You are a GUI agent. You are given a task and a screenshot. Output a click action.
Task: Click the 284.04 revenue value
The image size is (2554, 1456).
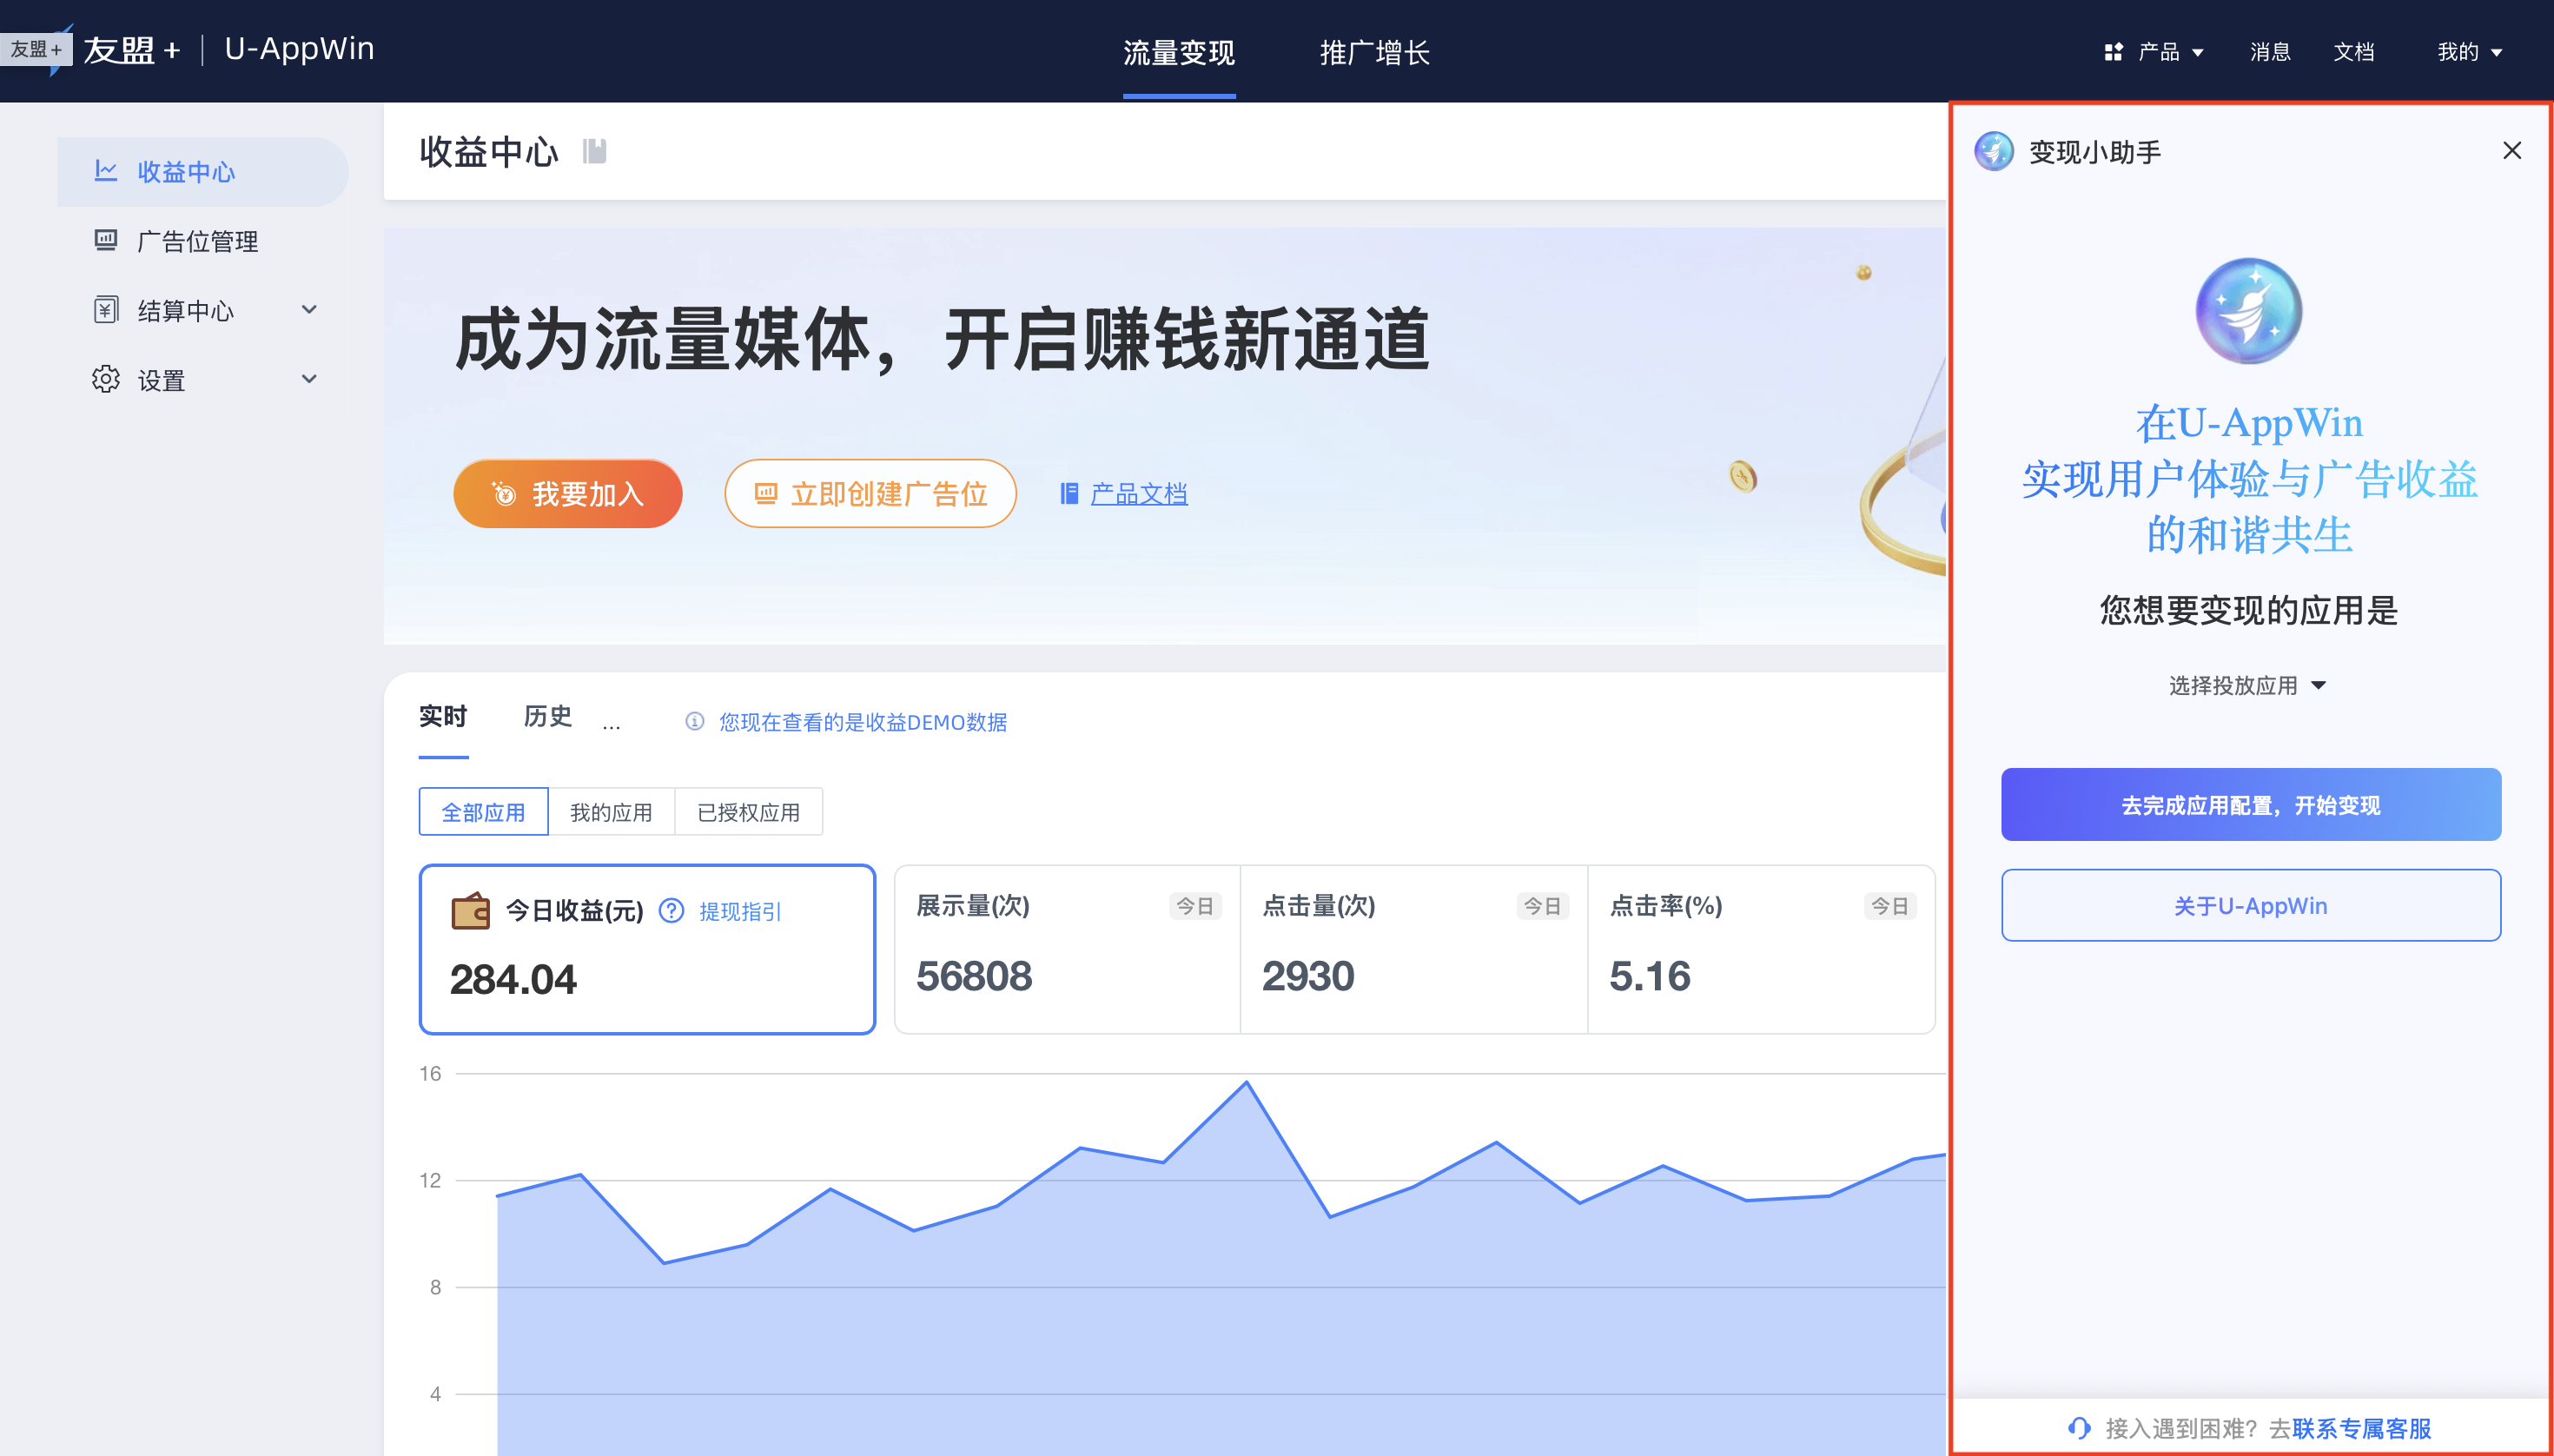pyautogui.click(x=513, y=979)
